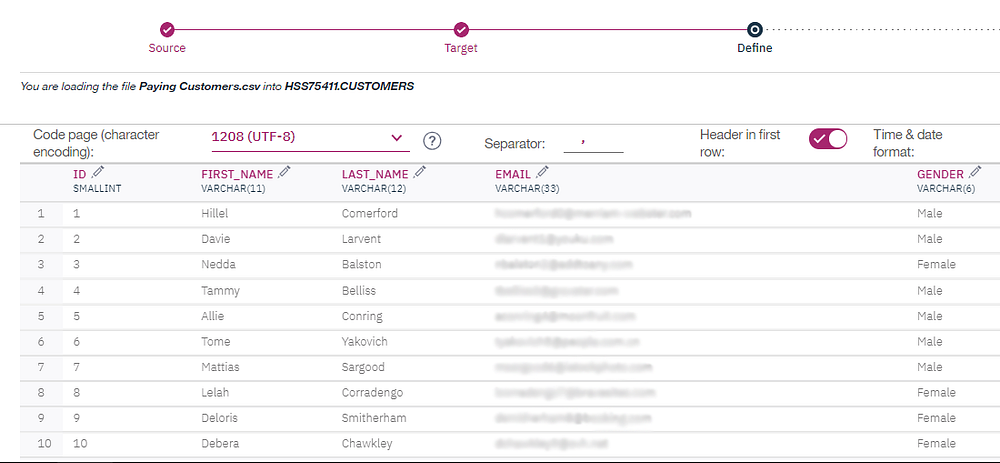Click the GENDER column edit pencil icon
The height and width of the screenshot is (463, 1000).
pyautogui.click(x=975, y=173)
